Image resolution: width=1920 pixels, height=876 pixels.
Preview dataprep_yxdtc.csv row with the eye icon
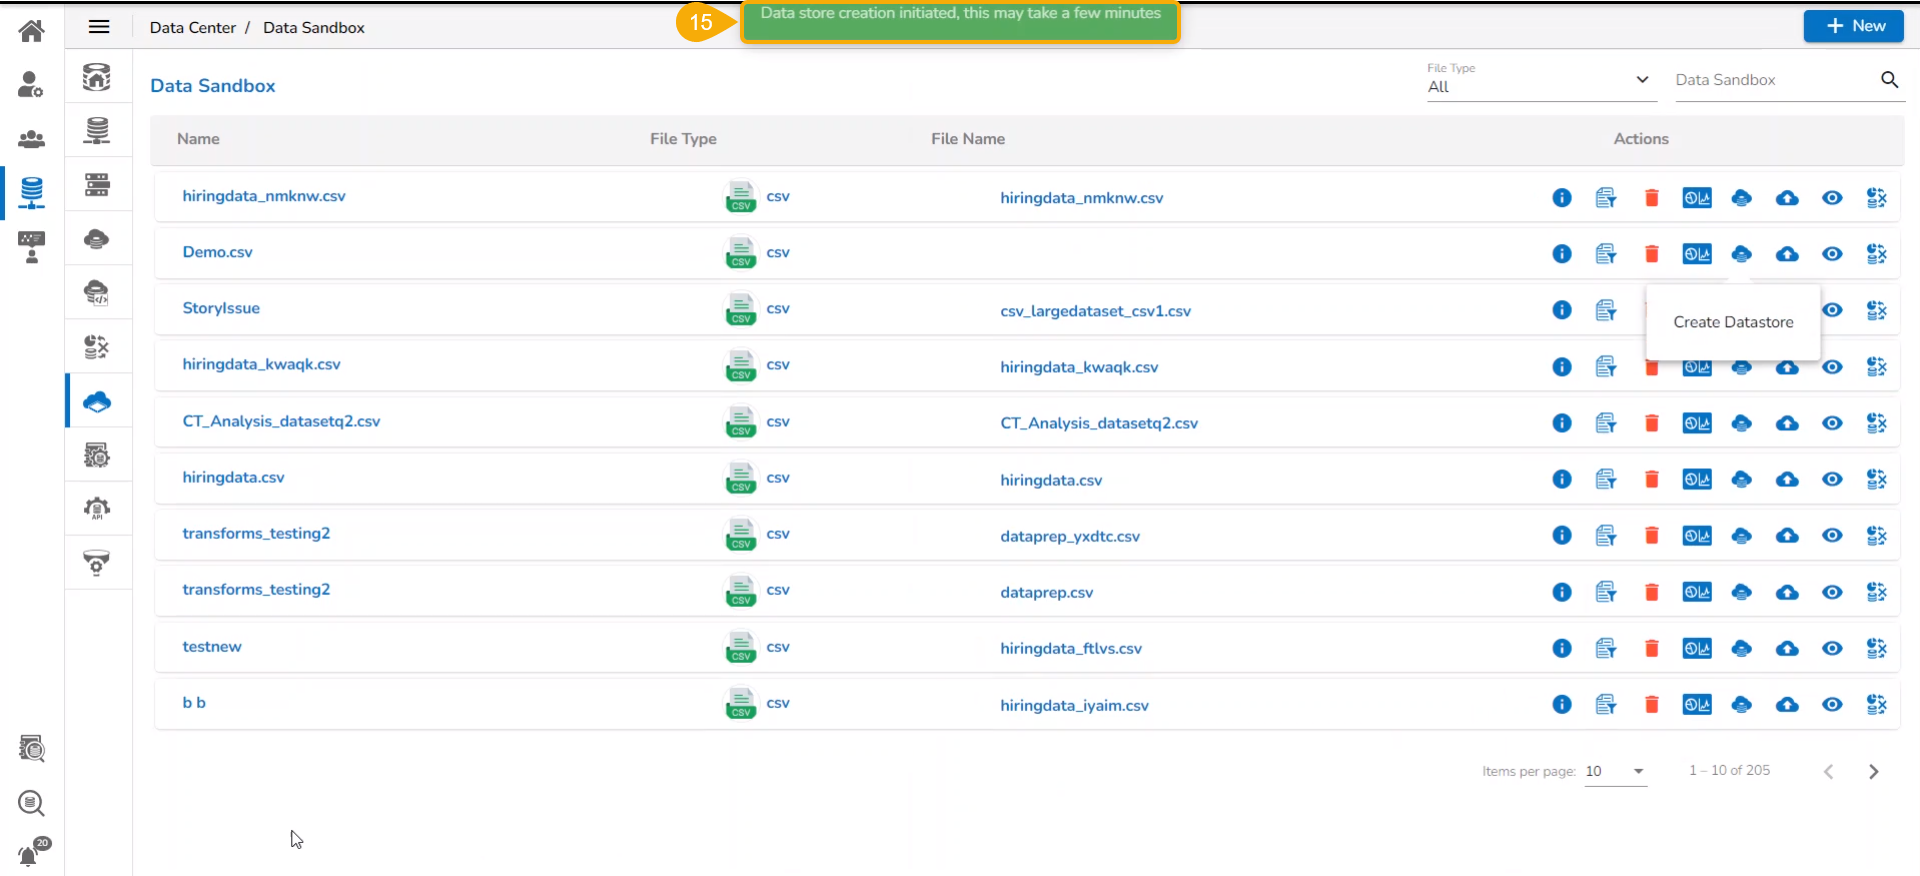point(1832,536)
